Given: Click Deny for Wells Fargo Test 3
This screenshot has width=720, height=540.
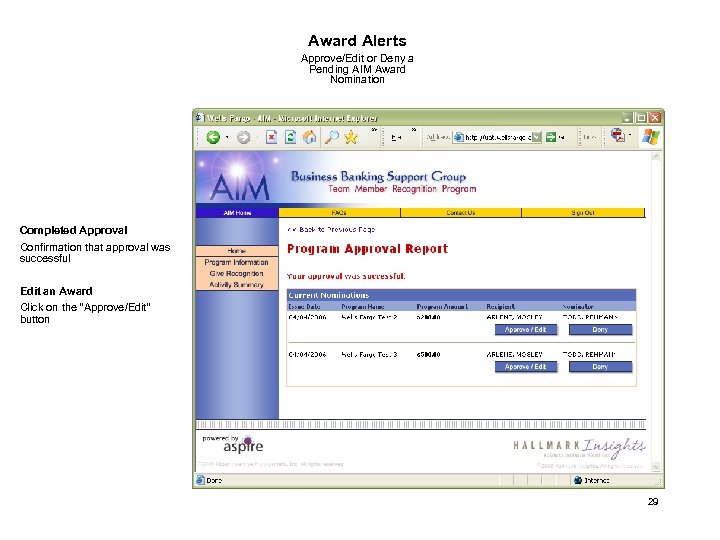Looking at the screenshot, I should [600, 366].
